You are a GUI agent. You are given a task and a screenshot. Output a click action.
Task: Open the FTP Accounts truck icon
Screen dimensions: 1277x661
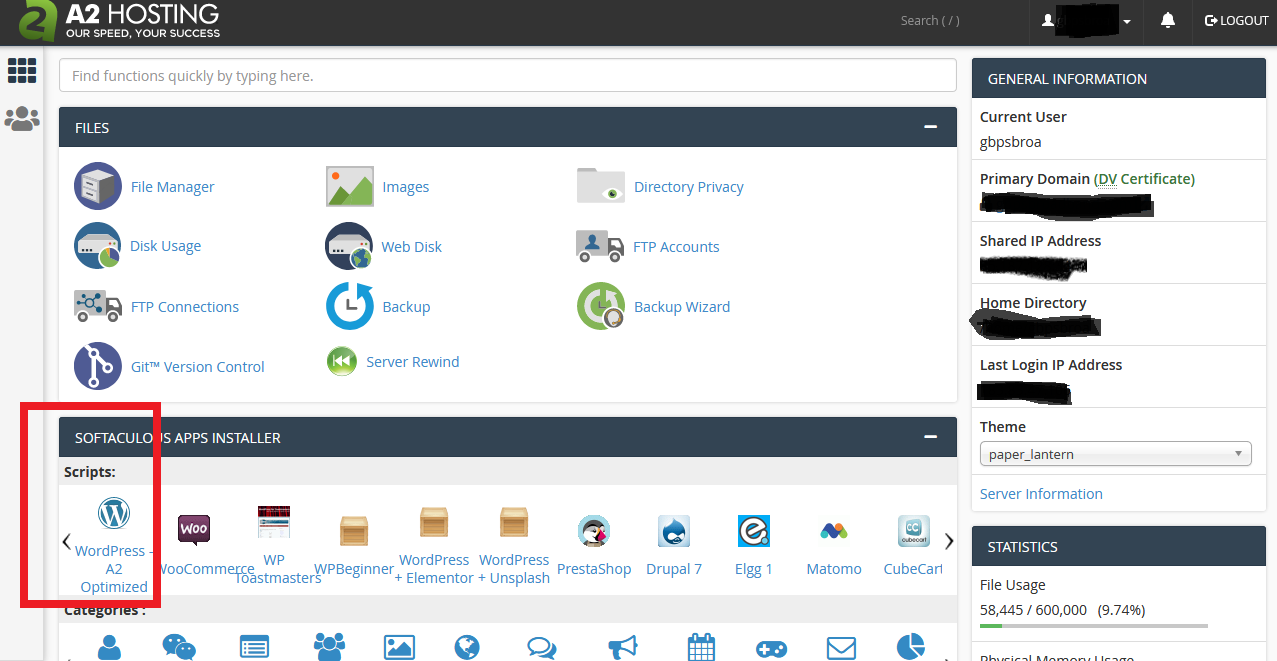tap(600, 246)
